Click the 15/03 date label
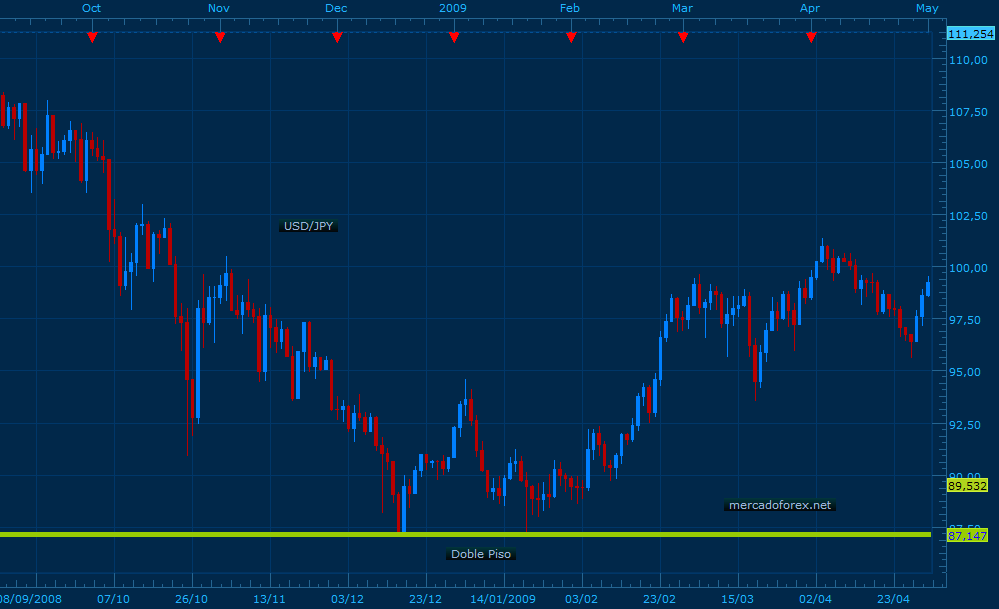This screenshot has height=609, width=999. click(x=737, y=599)
